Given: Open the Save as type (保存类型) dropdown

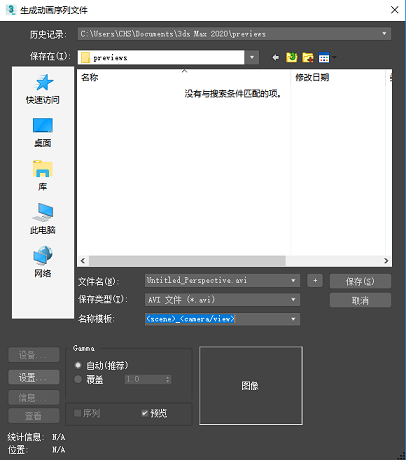Looking at the screenshot, I should point(293,300).
